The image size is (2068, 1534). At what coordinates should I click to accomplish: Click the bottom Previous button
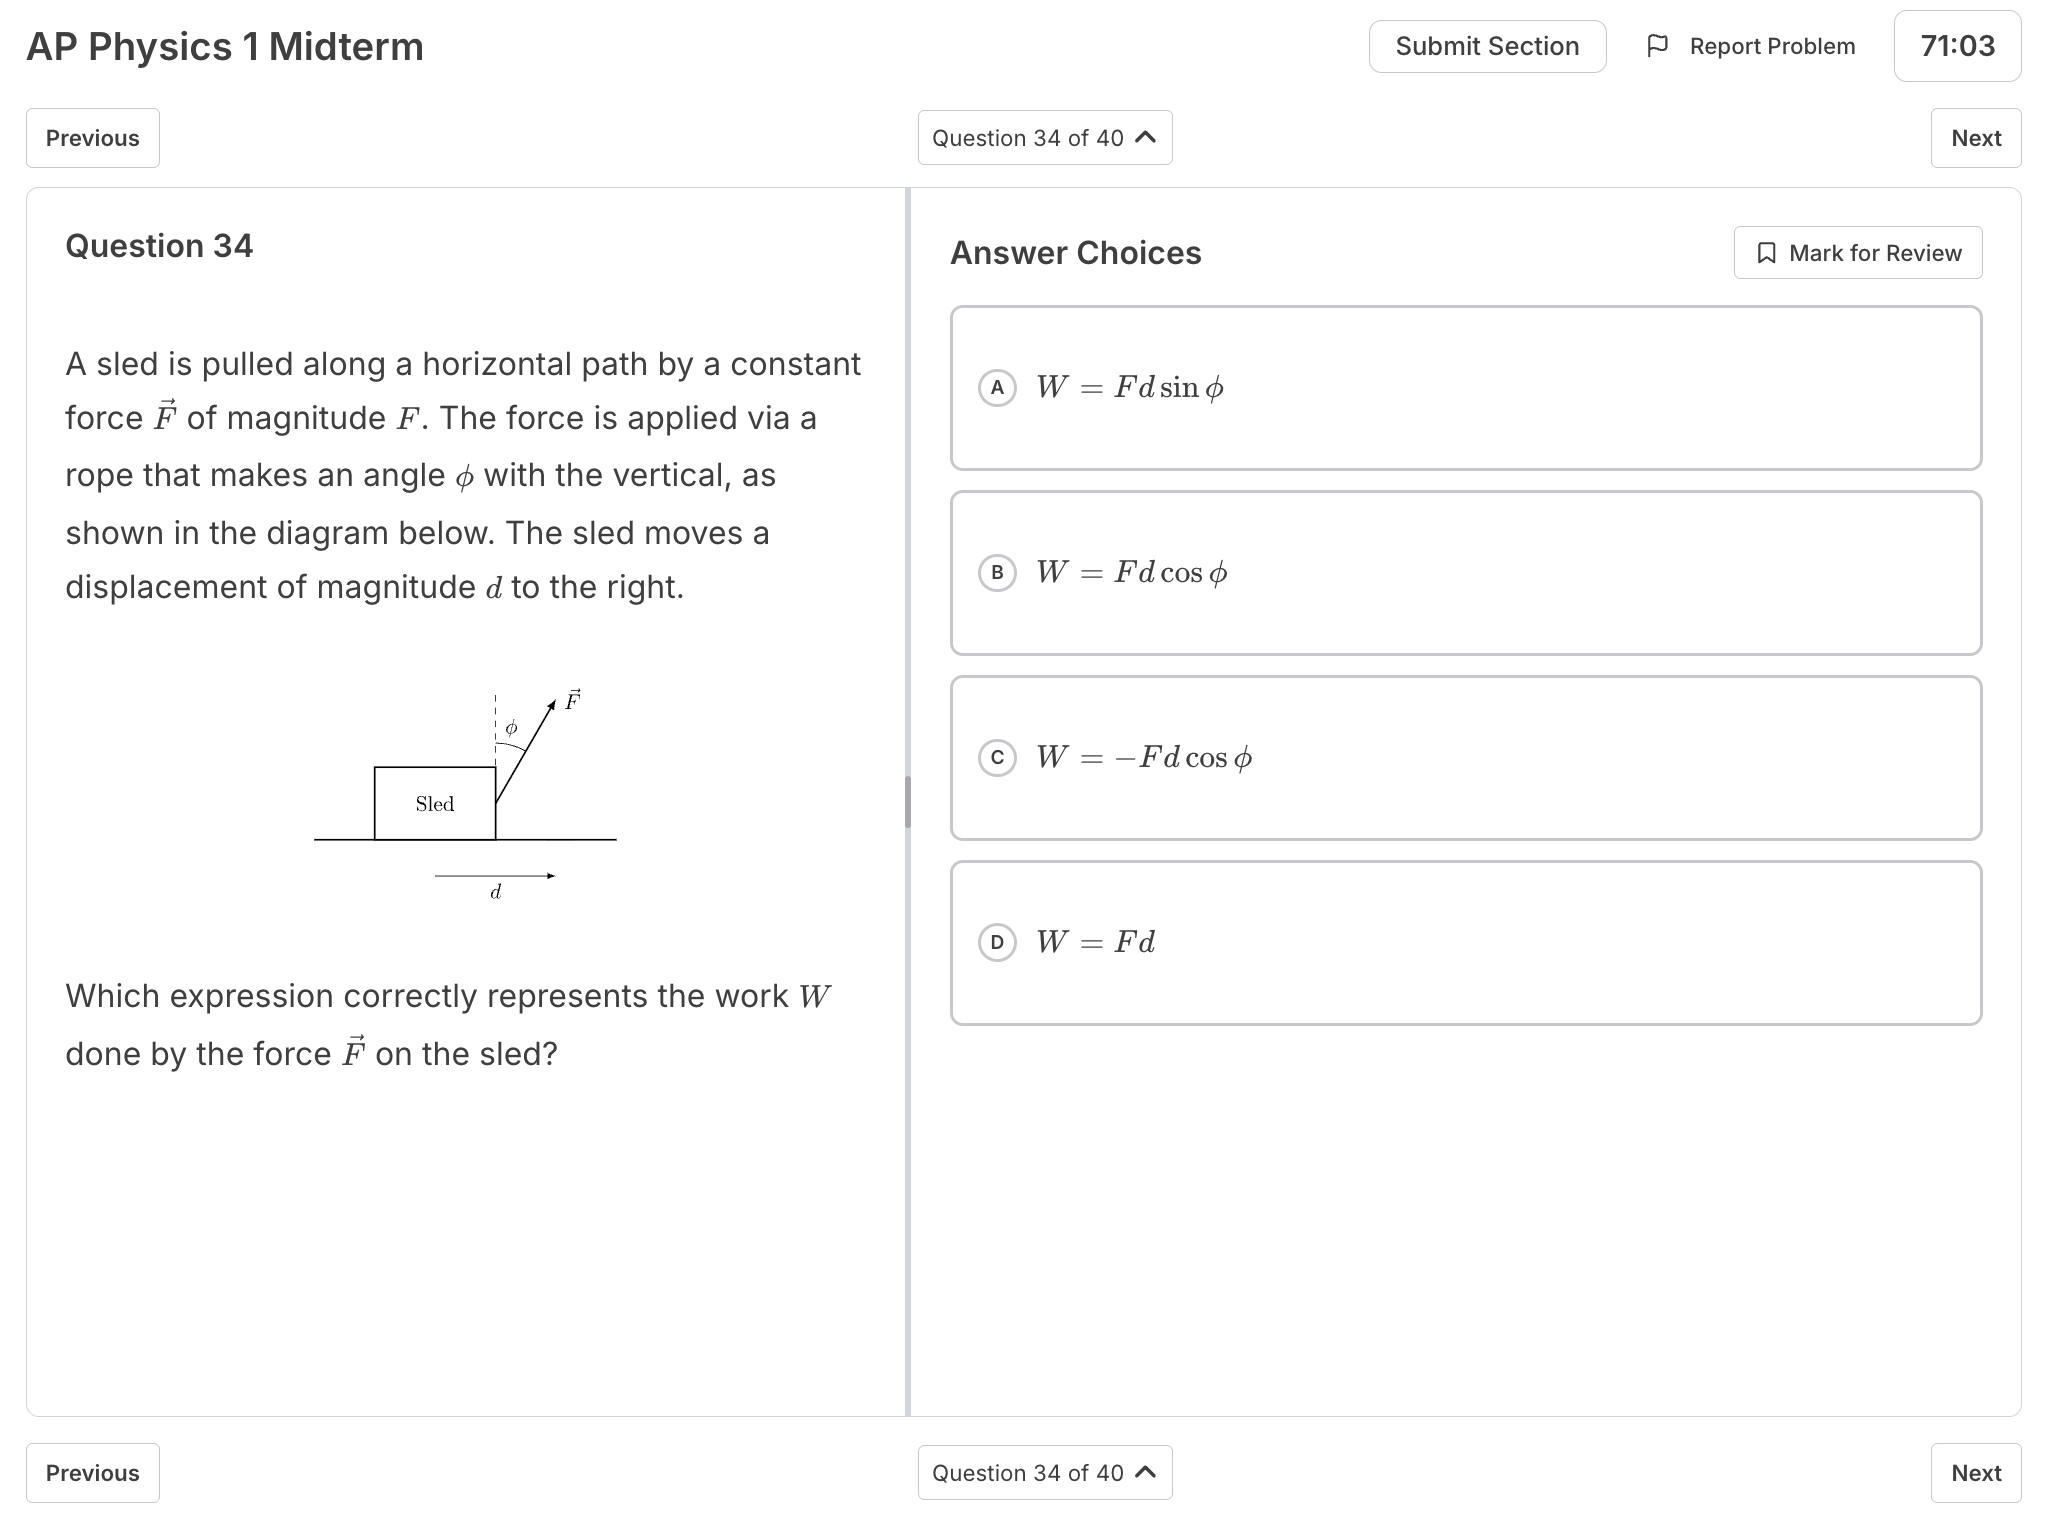93,1473
